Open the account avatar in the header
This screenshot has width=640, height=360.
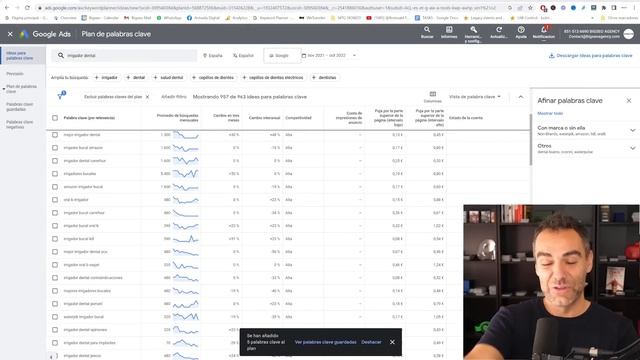click(x=629, y=34)
